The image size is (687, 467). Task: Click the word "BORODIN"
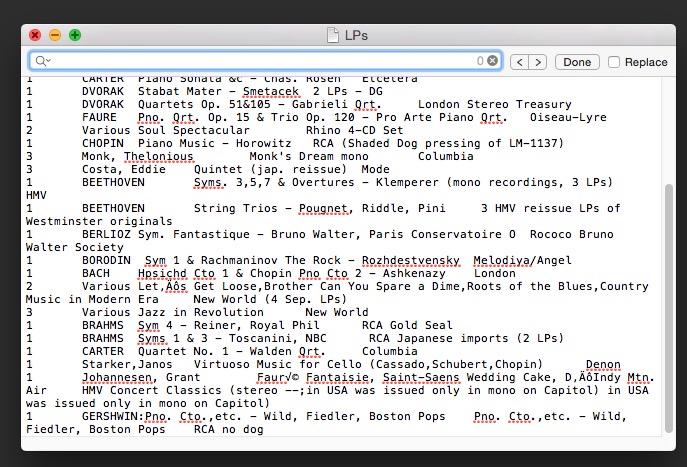(106, 260)
